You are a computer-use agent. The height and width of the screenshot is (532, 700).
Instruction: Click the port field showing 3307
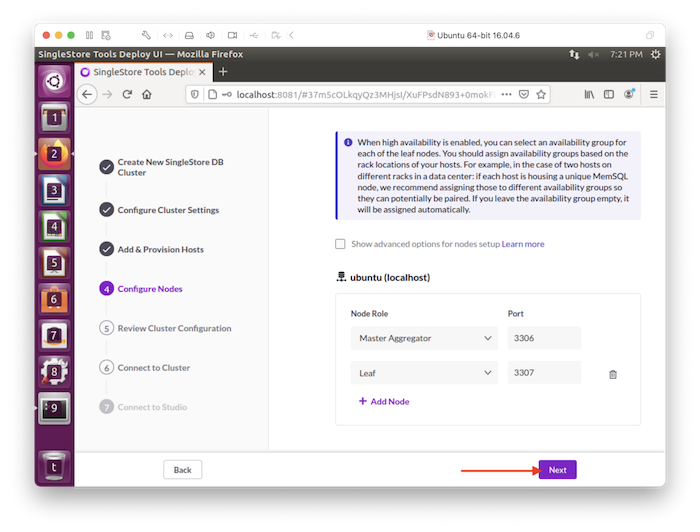point(544,373)
